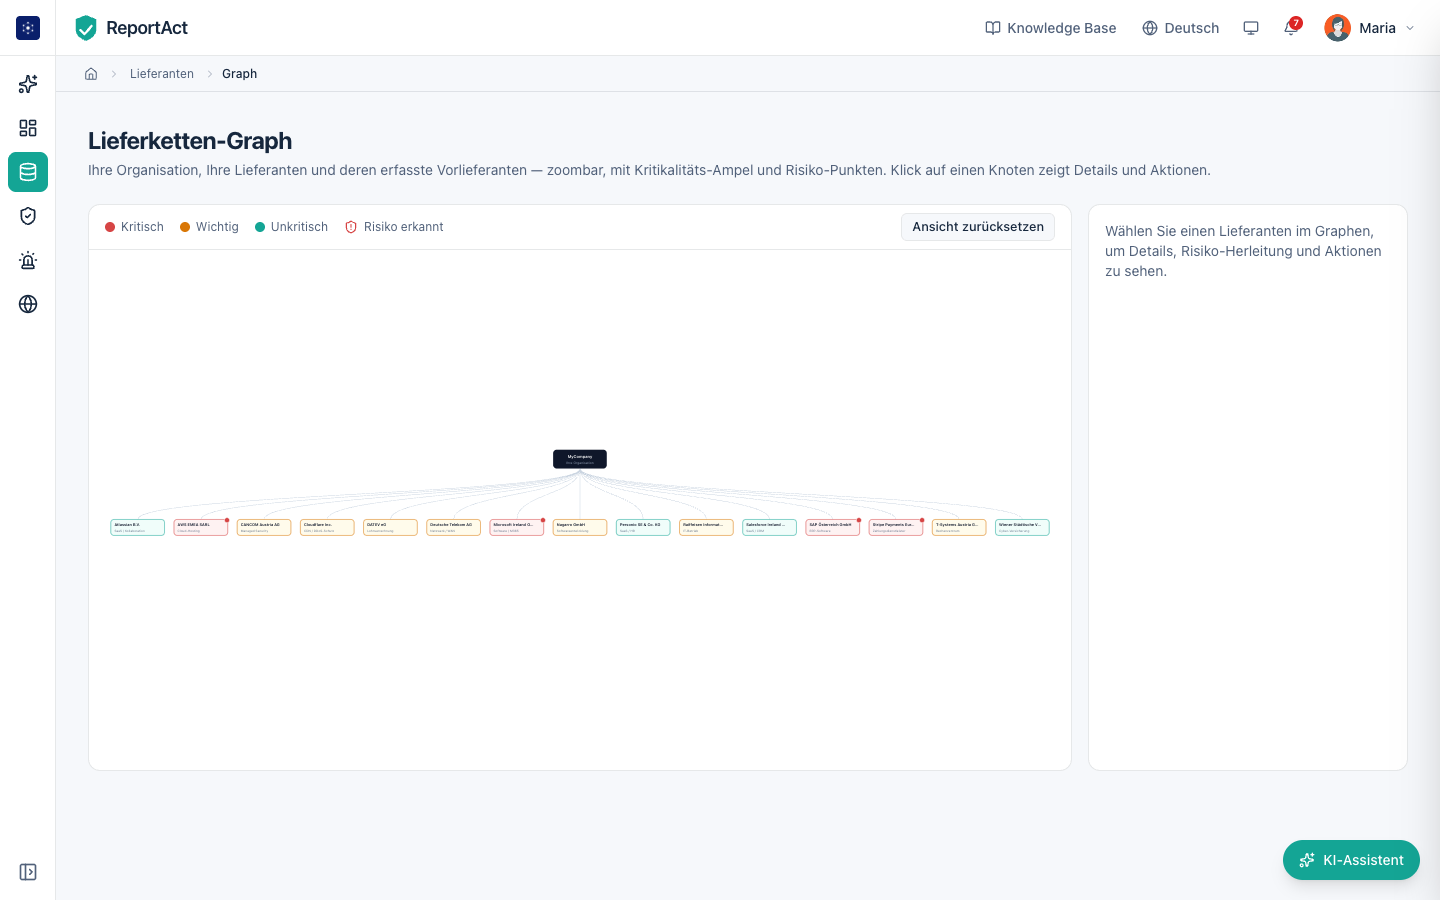Open the Knowledge Base link
Viewport: 1440px width, 900px height.
coord(1051,28)
